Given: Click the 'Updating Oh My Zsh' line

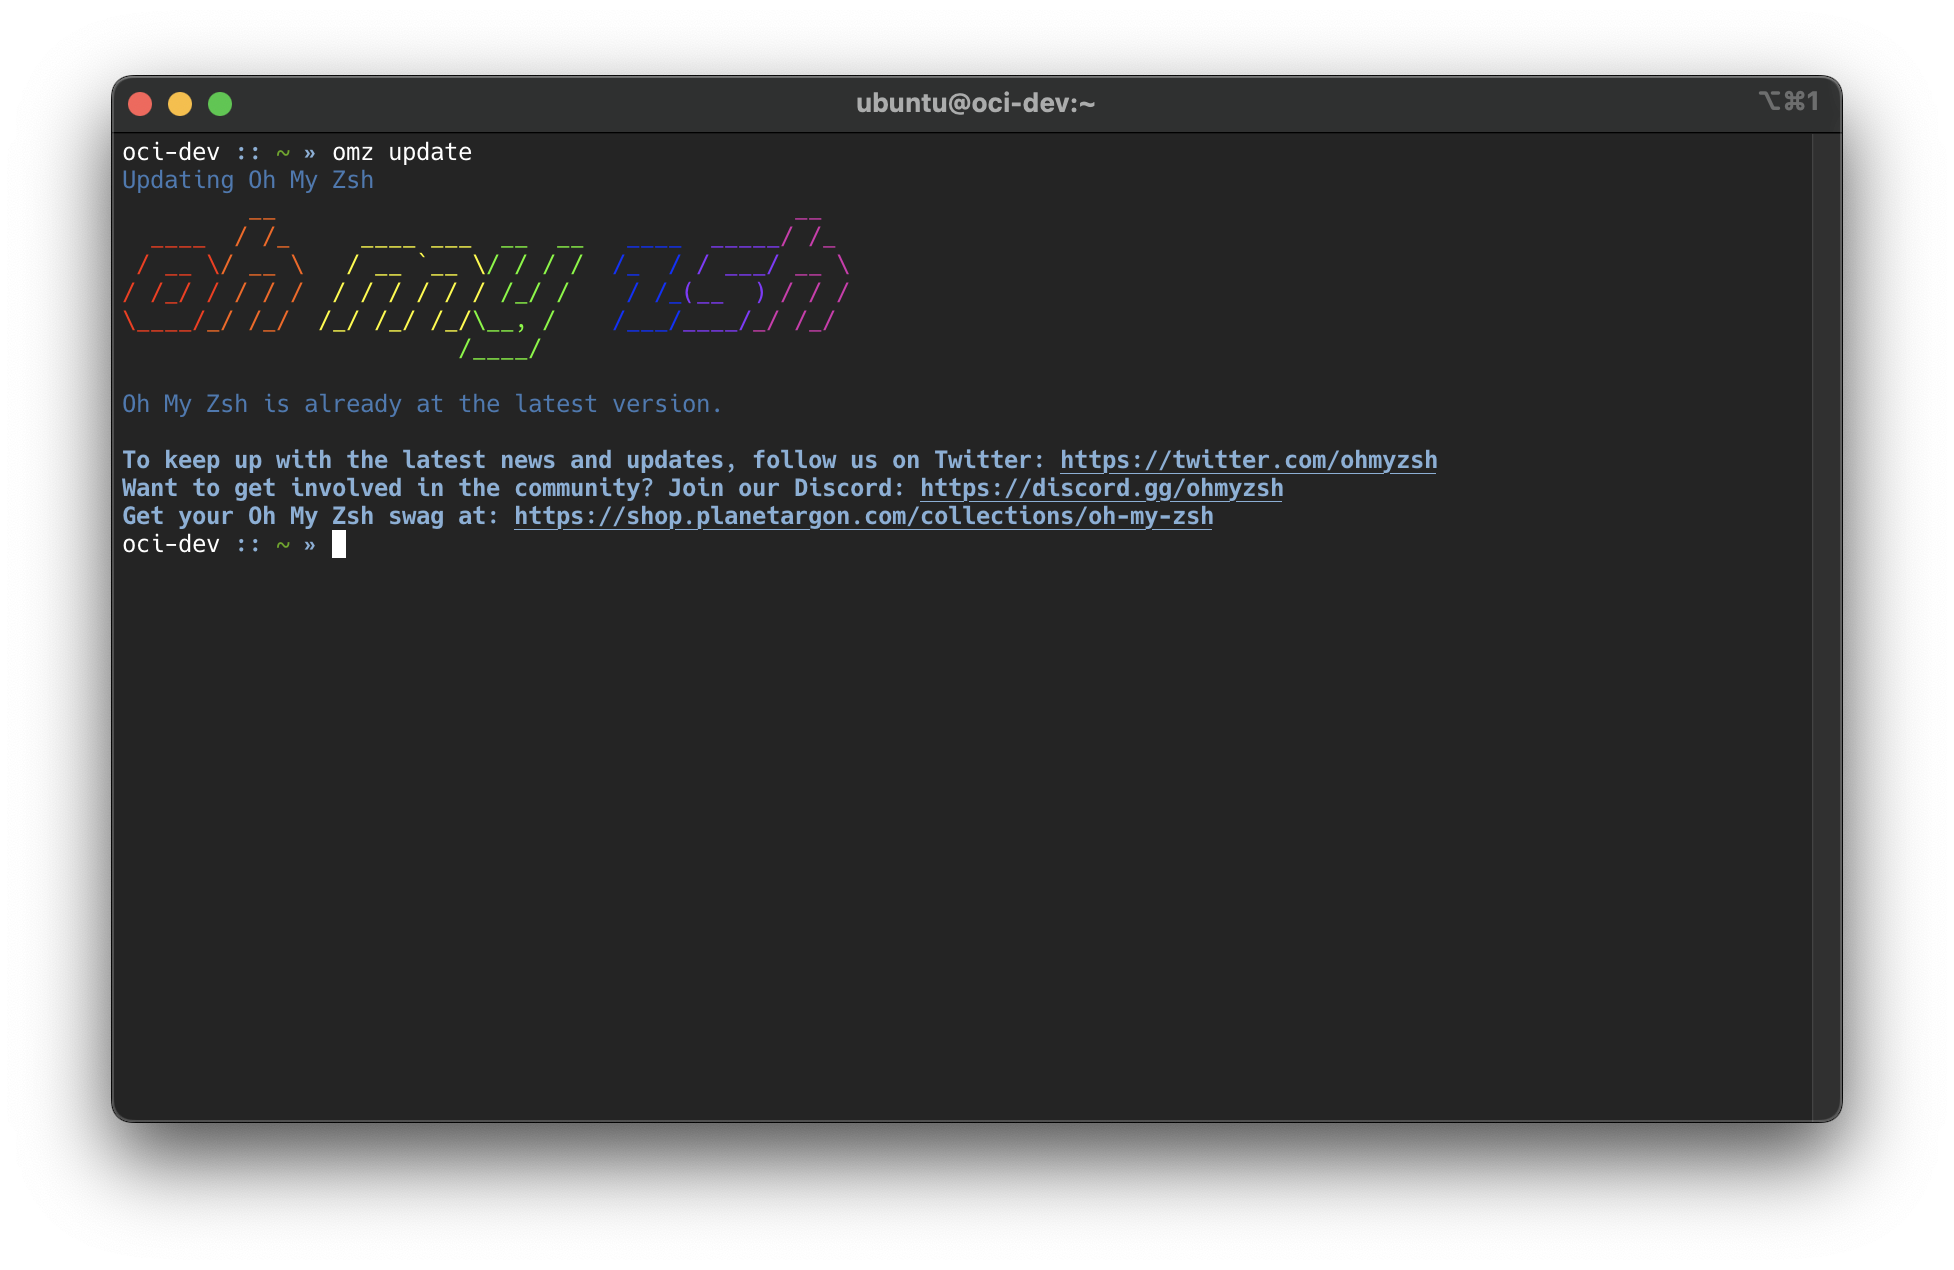Looking at the screenshot, I should coord(247,180).
